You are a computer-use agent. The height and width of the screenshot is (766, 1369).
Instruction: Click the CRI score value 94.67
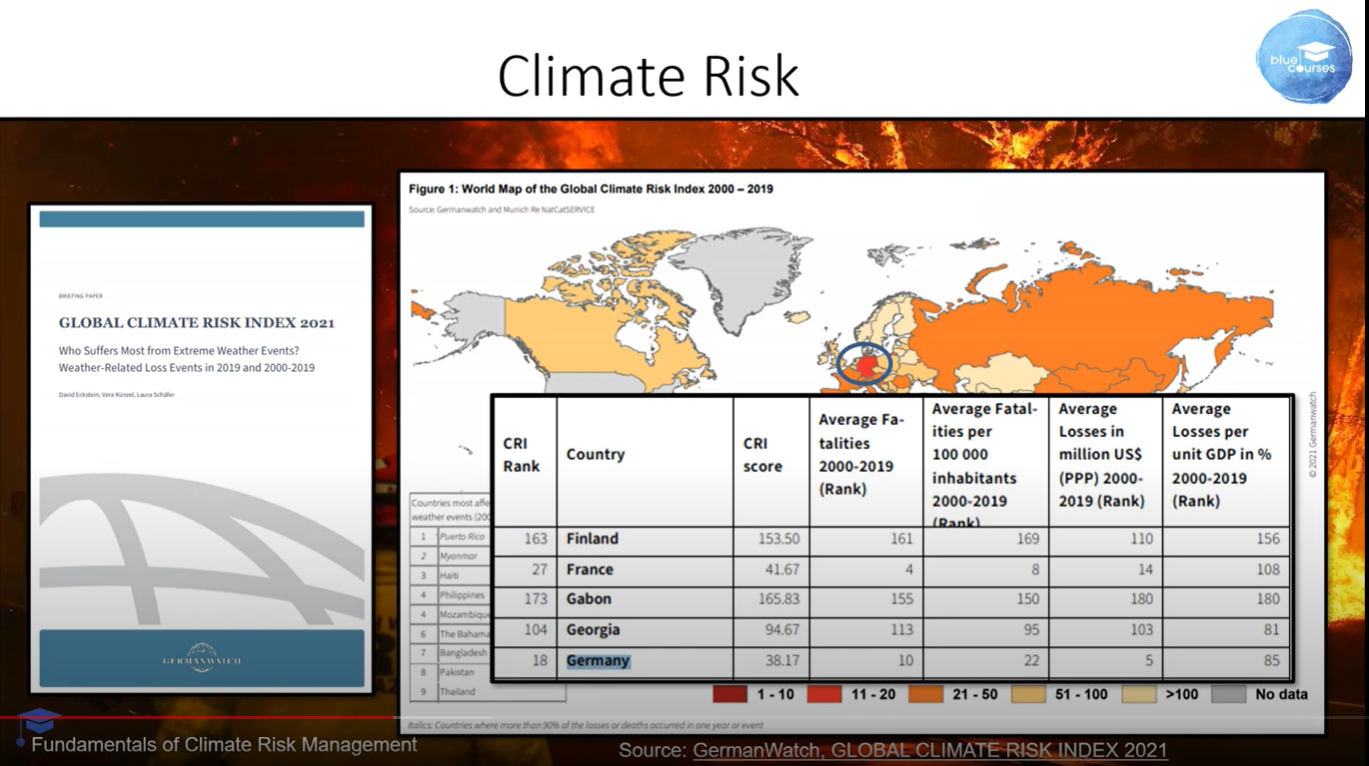pos(781,630)
